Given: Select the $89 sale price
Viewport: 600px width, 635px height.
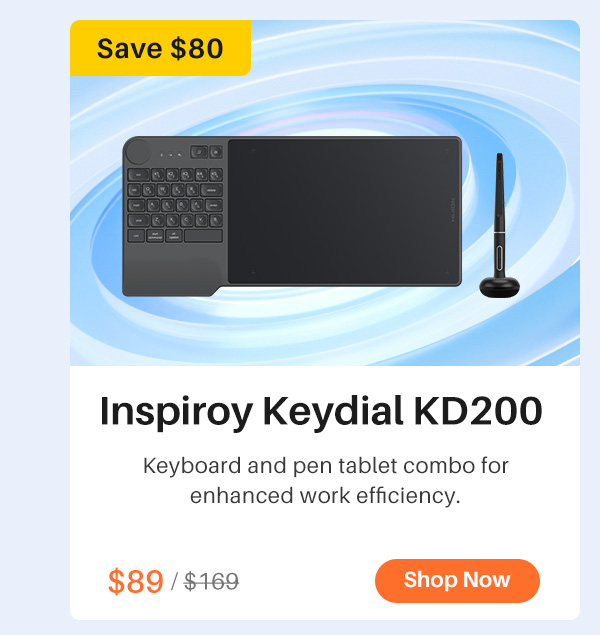Looking at the screenshot, I should tap(136, 581).
